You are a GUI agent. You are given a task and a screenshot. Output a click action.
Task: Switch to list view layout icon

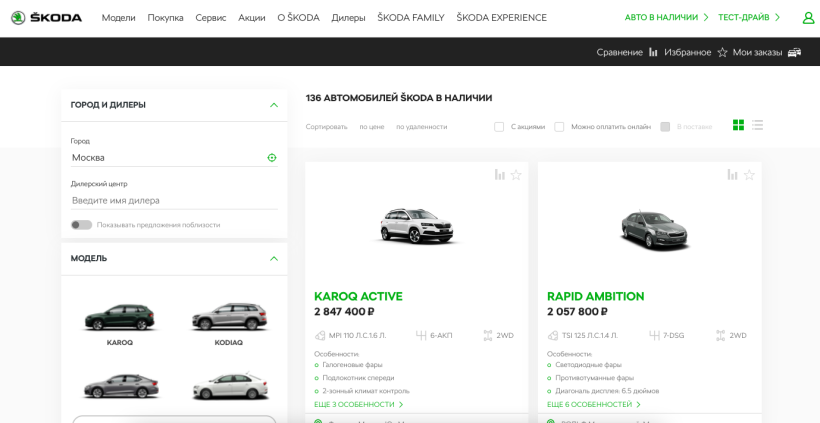click(757, 125)
